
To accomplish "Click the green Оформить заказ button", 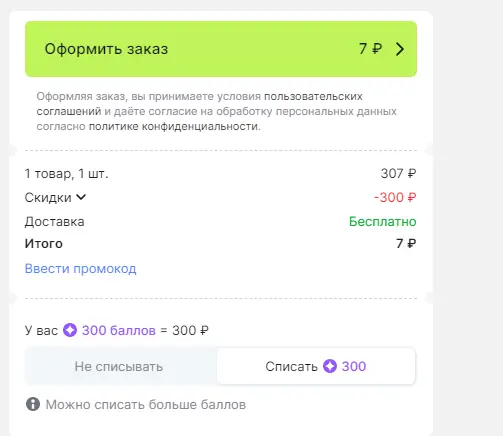I will coord(221,49).
